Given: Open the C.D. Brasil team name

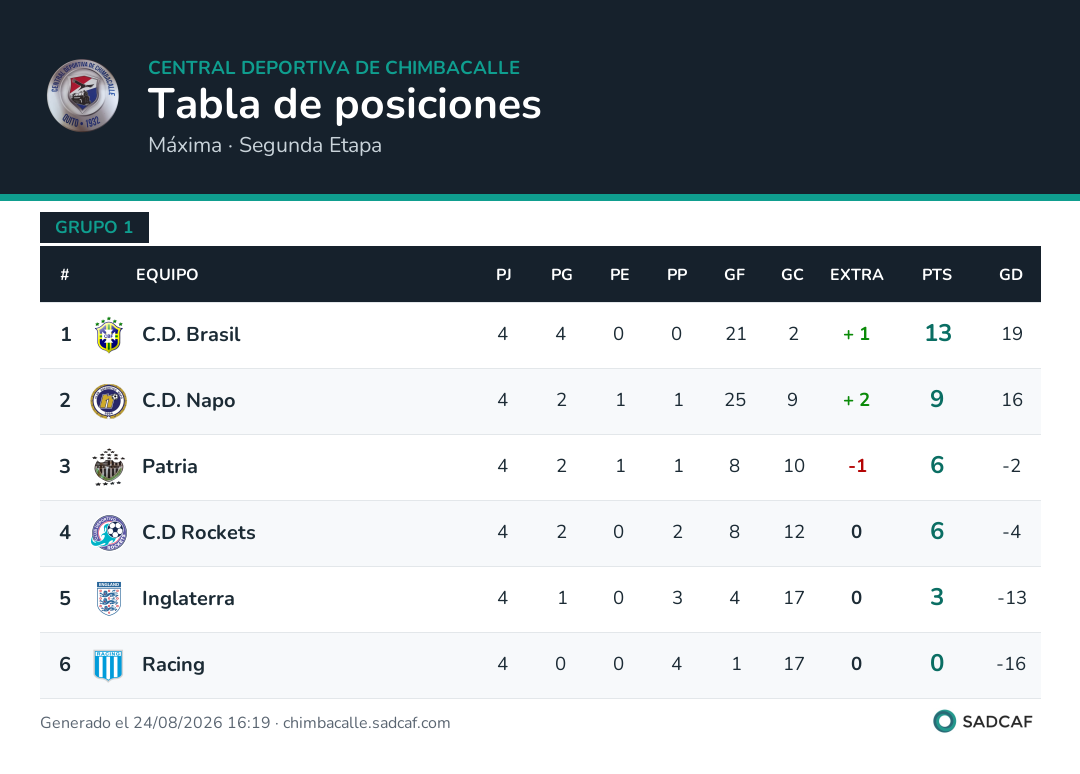Looking at the screenshot, I should 191,335.
